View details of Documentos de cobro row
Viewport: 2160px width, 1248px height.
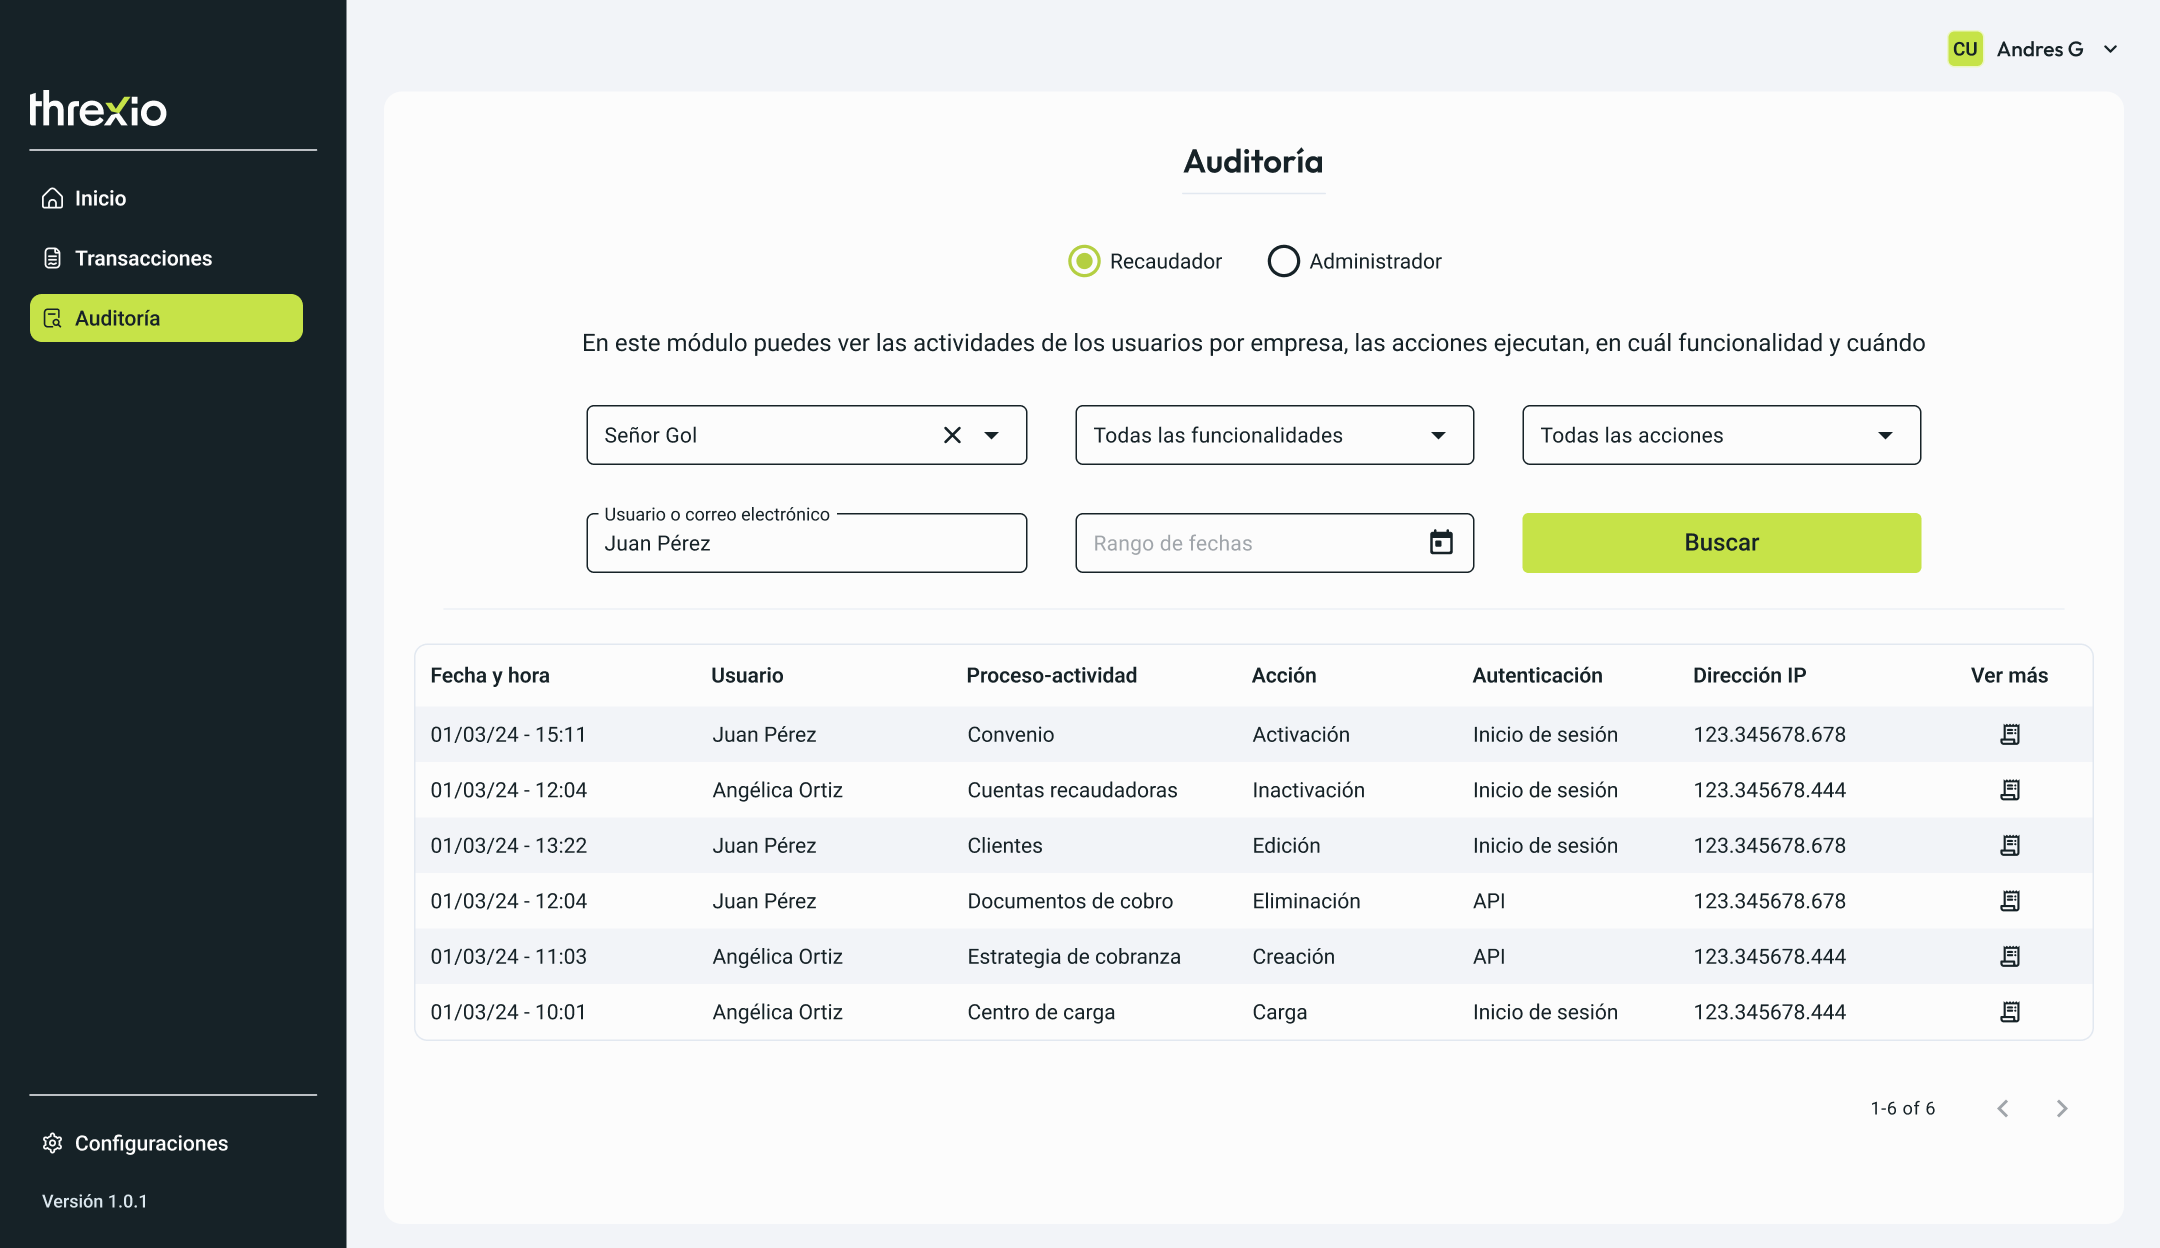[x=2010, y=901]
